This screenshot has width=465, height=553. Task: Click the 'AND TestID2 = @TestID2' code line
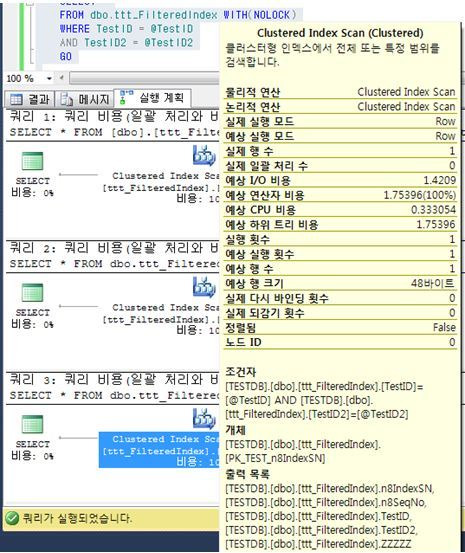[x=126, y=43]
